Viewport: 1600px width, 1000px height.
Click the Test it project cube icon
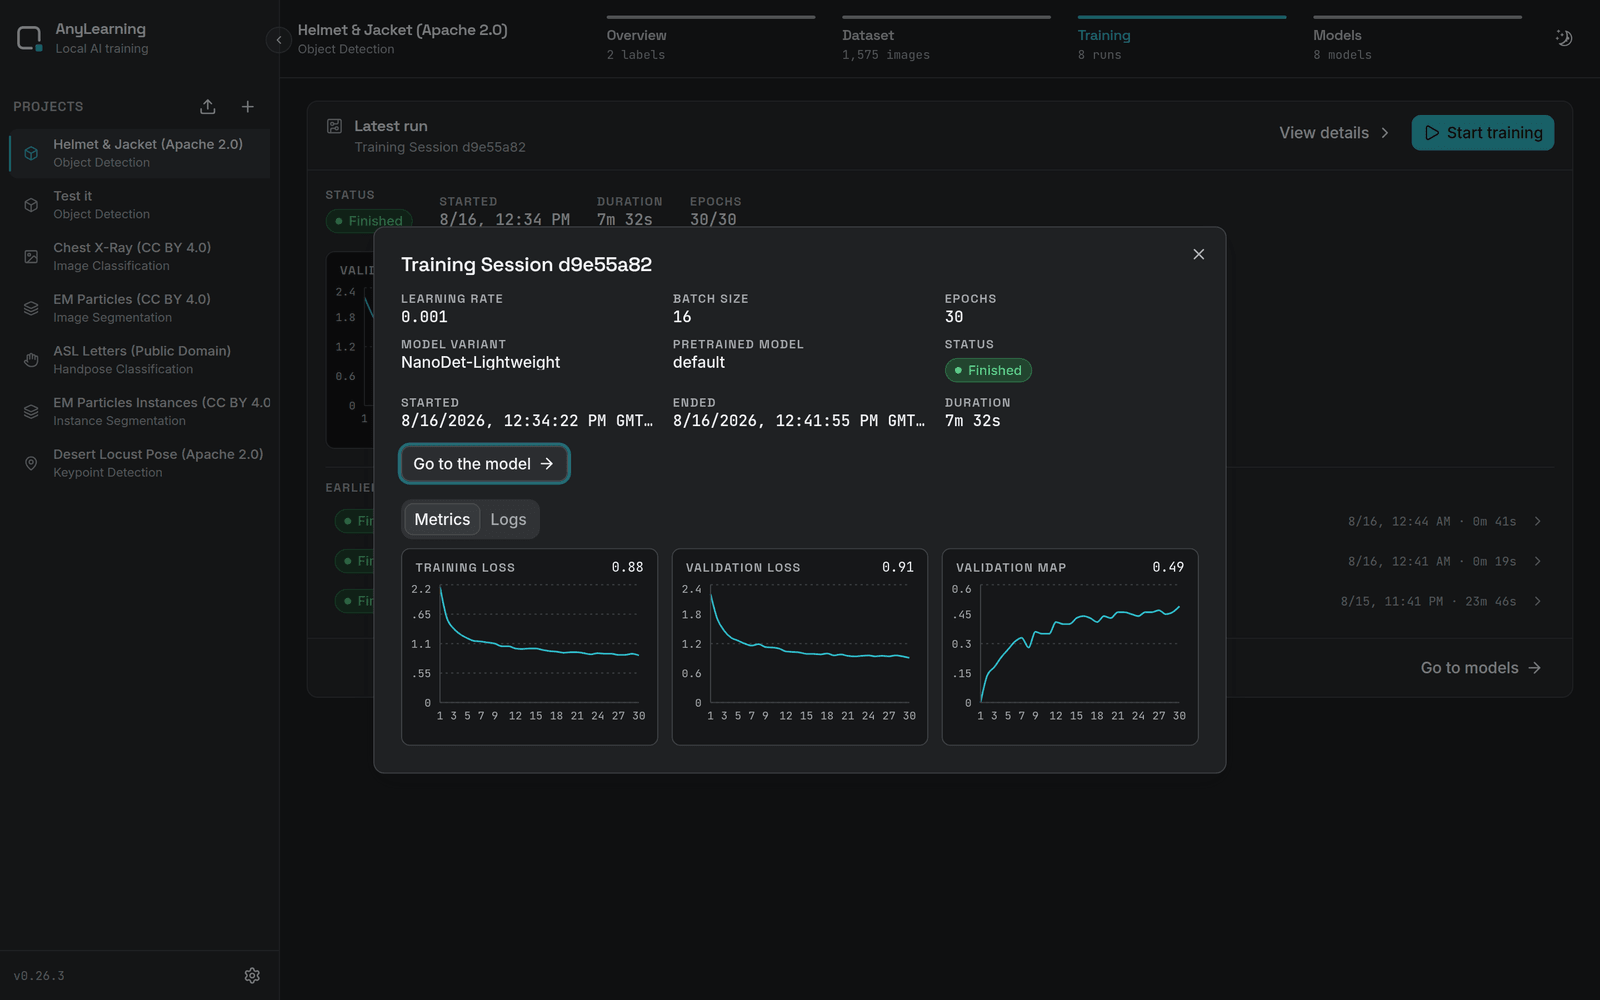[31, 205]
